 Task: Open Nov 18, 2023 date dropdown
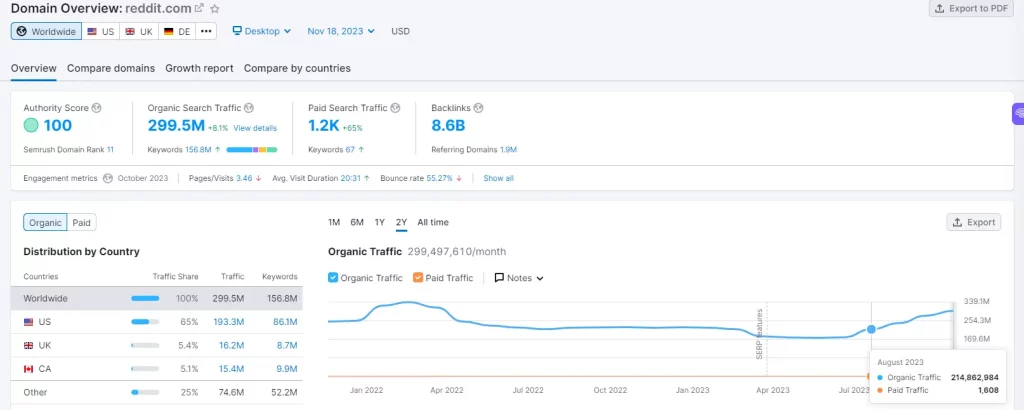(341, 31)
